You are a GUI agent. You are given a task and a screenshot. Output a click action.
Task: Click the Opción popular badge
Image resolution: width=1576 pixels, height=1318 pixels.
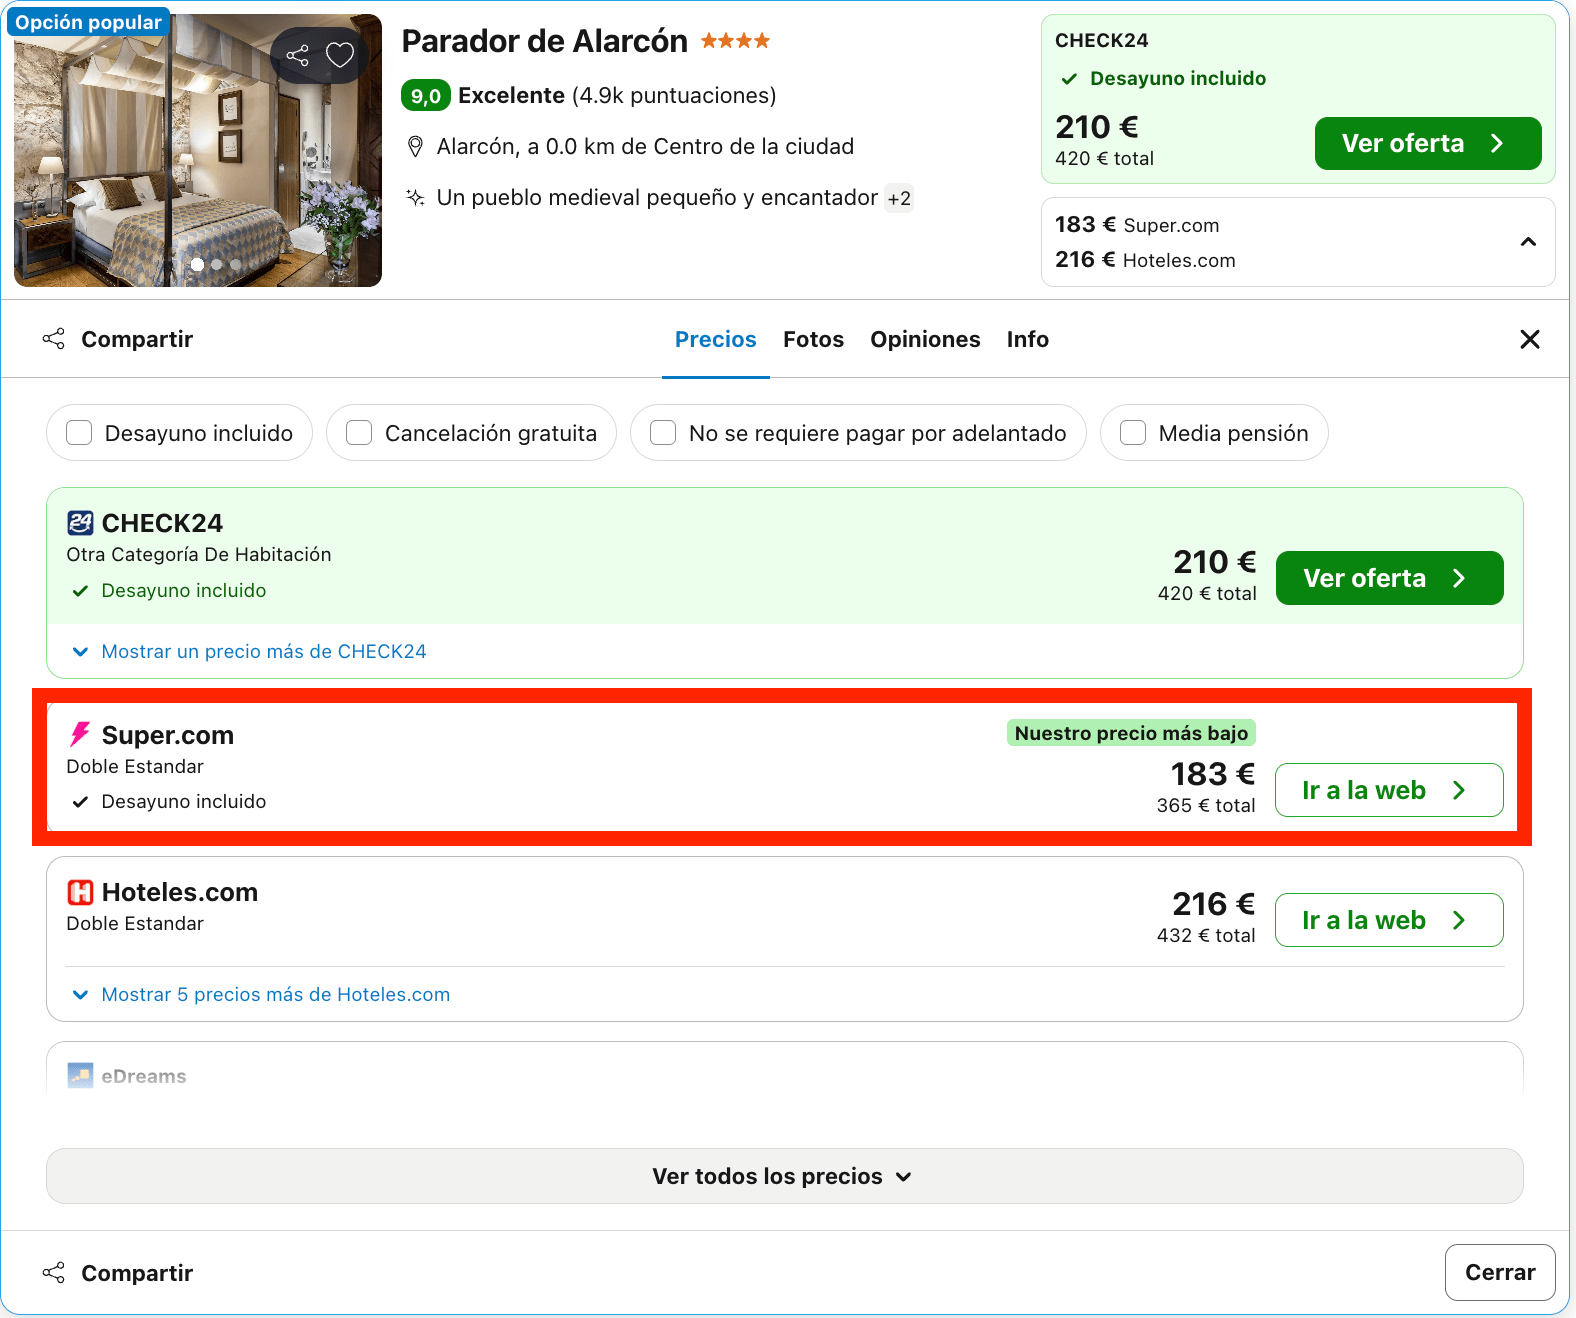pyautogui.click(x=88, y=22)
